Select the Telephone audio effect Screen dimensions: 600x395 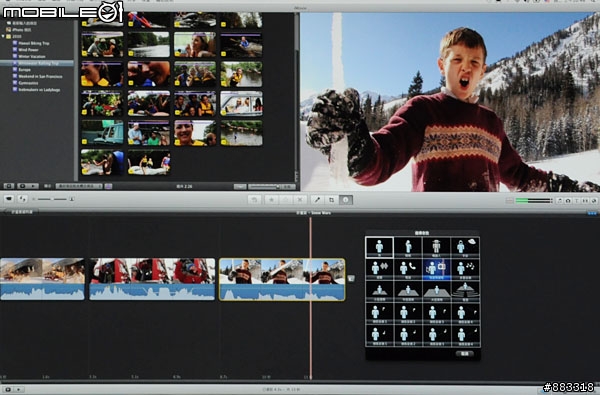(408, 269)
